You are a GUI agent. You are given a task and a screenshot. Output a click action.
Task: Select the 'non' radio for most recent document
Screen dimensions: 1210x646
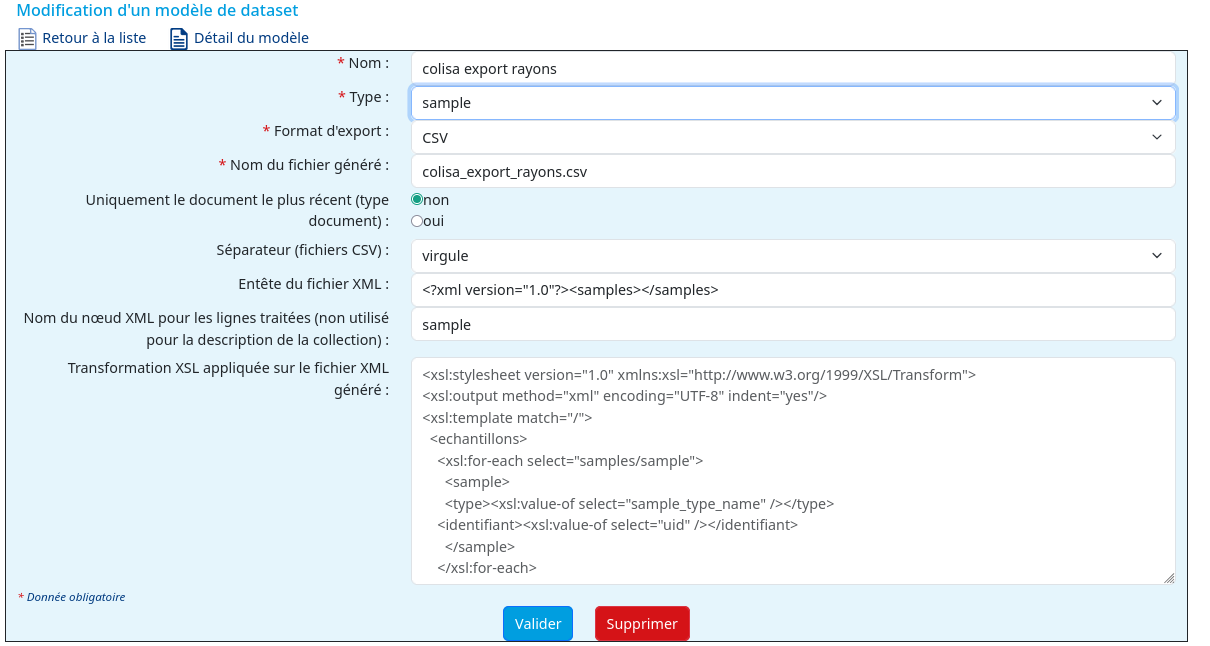[418, 199]
